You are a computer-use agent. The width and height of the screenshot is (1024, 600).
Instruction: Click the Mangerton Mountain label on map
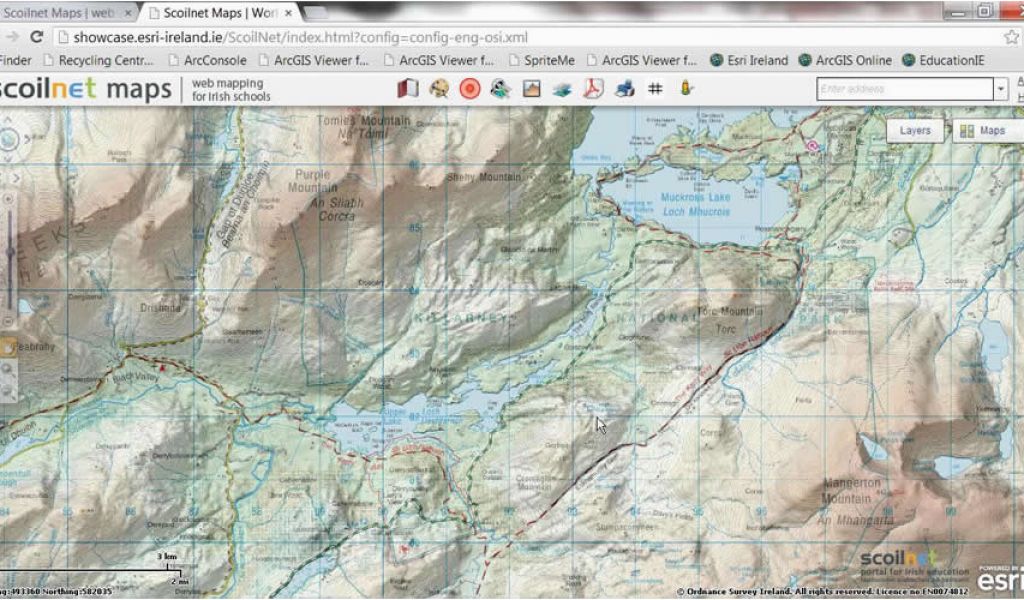tap(847, 490)
